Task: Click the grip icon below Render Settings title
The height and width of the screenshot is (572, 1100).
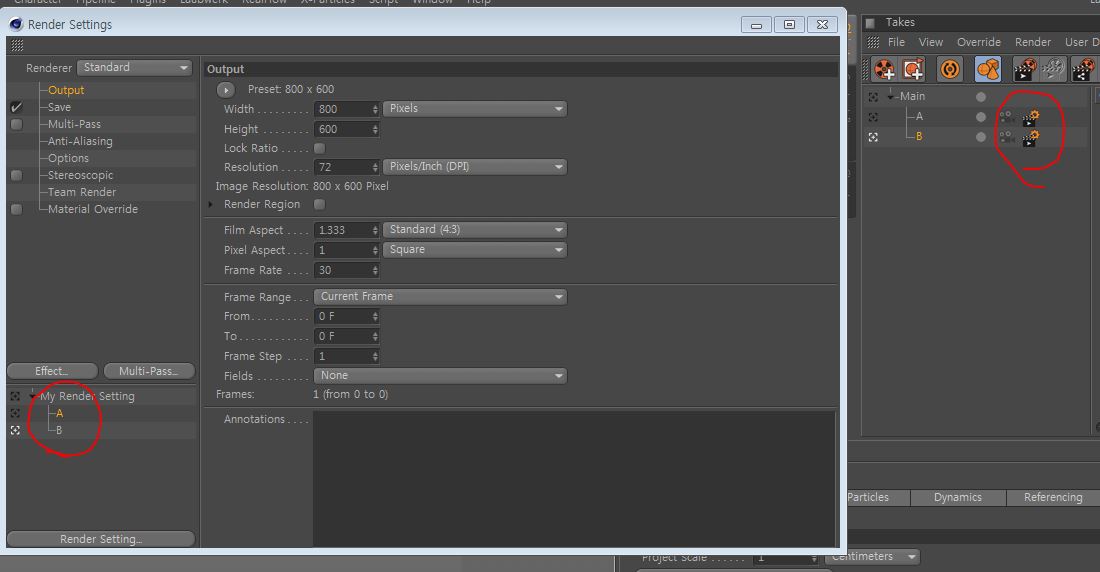Action: coord(18,46)
